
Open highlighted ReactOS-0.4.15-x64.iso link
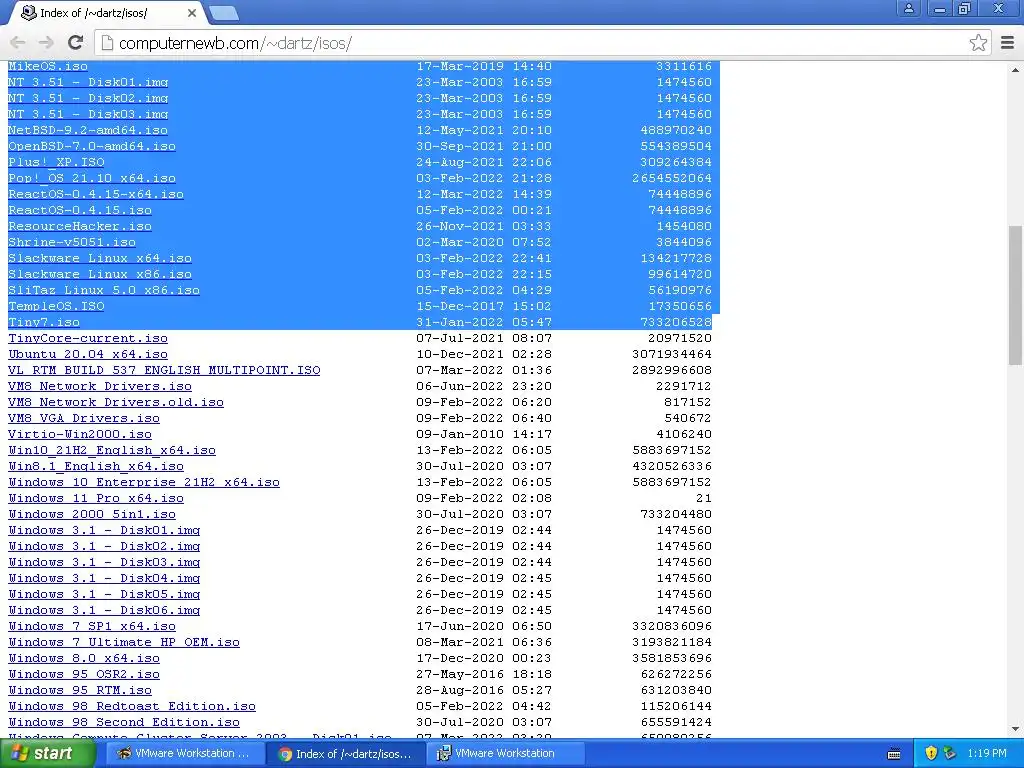(x=96, y=194)
